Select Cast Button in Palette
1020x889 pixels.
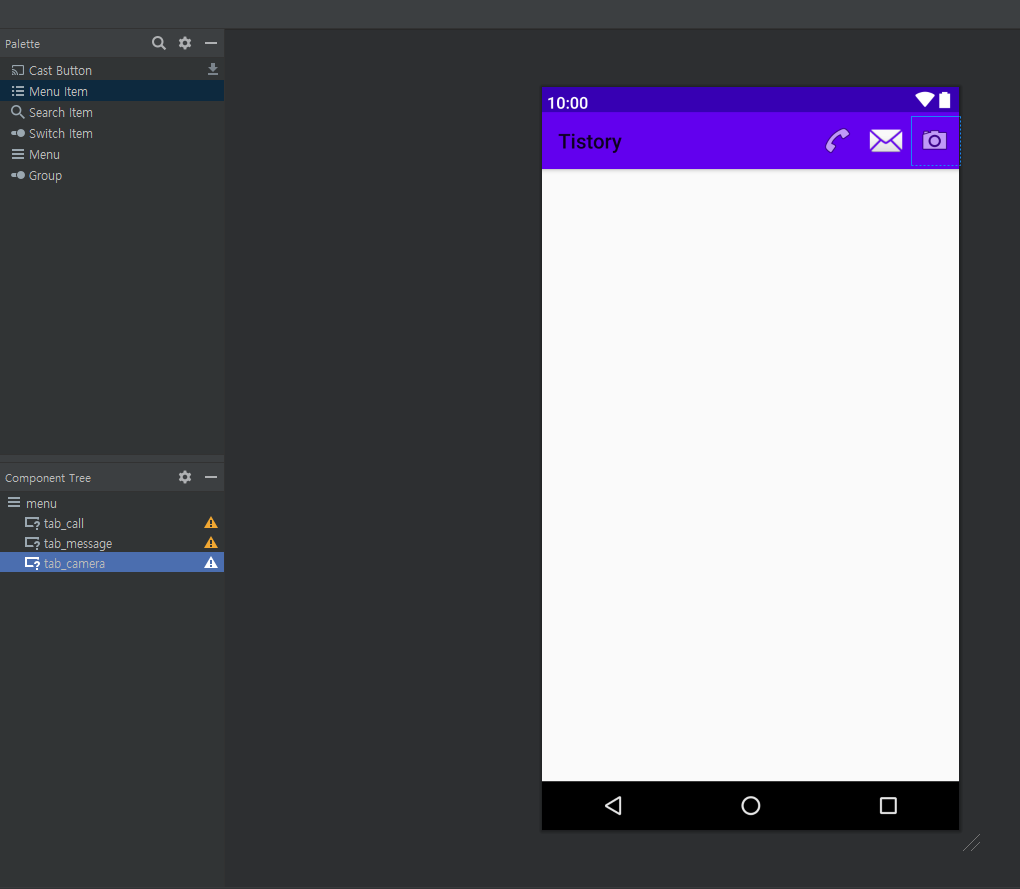[x=112, y=70]
